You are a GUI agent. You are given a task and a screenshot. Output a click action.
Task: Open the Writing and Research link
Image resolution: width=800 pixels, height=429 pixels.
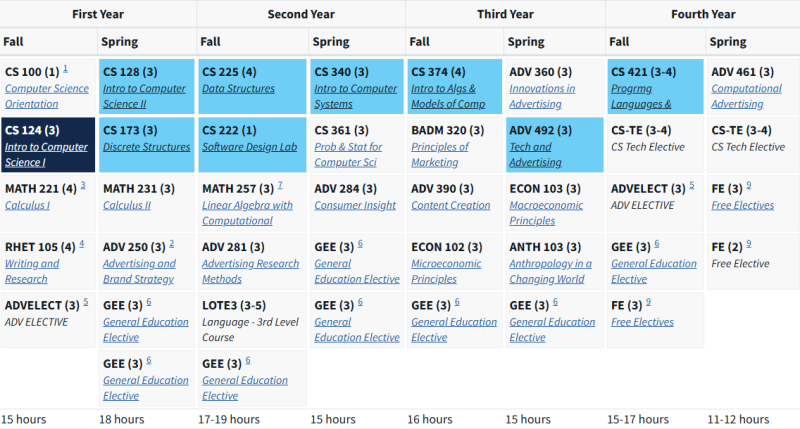(x=32, y=271)
